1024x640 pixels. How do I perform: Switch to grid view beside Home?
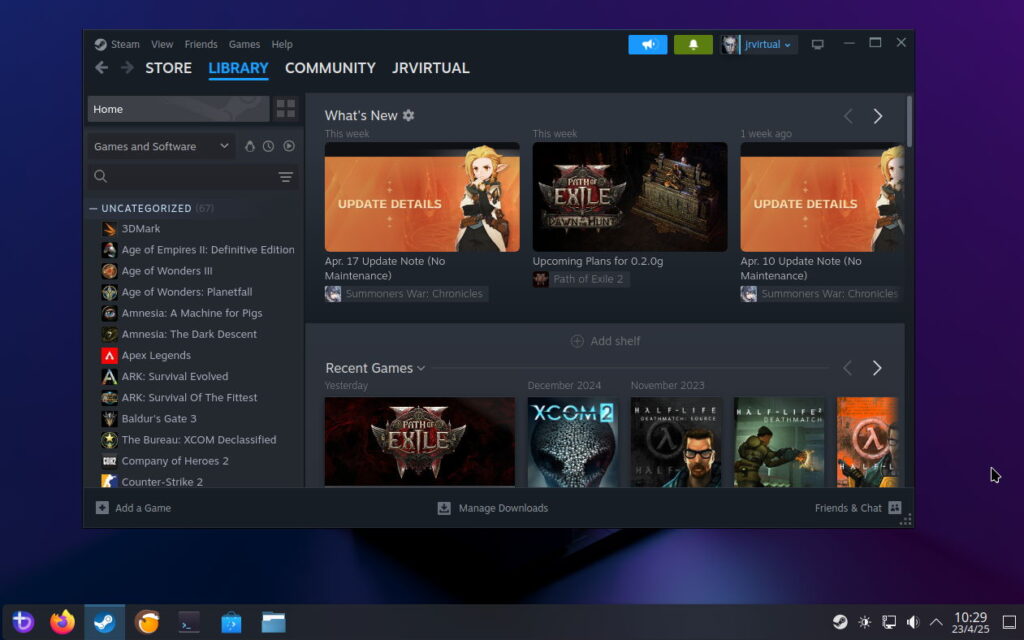tap(286, 108)
